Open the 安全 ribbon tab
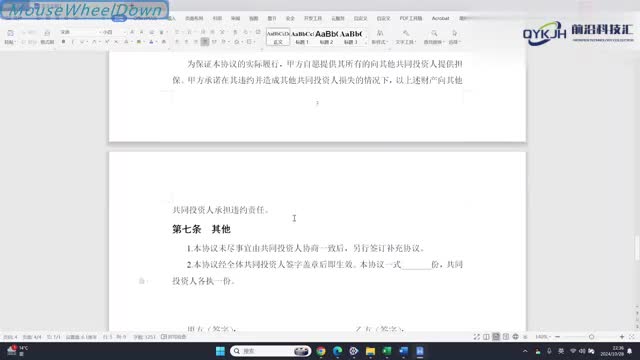 point(290,18)
